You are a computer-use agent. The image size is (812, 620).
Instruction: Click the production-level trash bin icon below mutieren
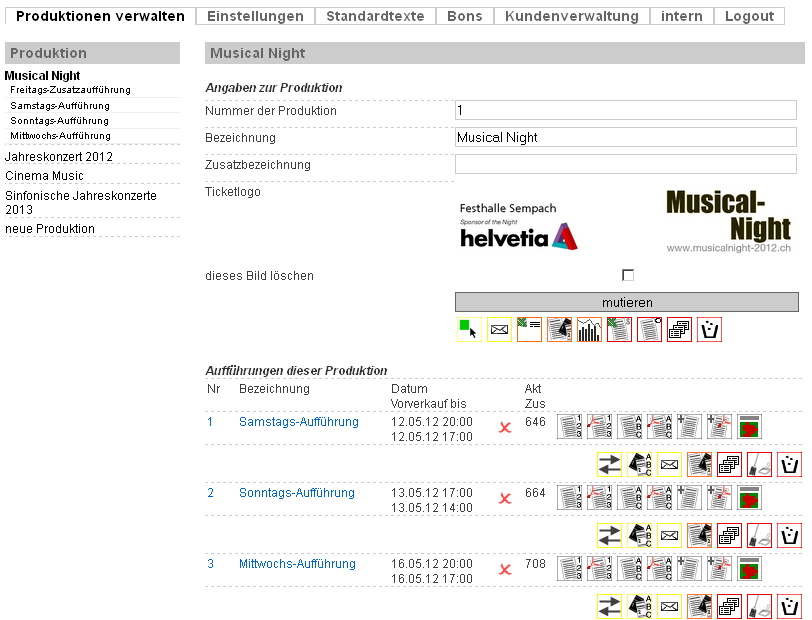tap(709, 330)
